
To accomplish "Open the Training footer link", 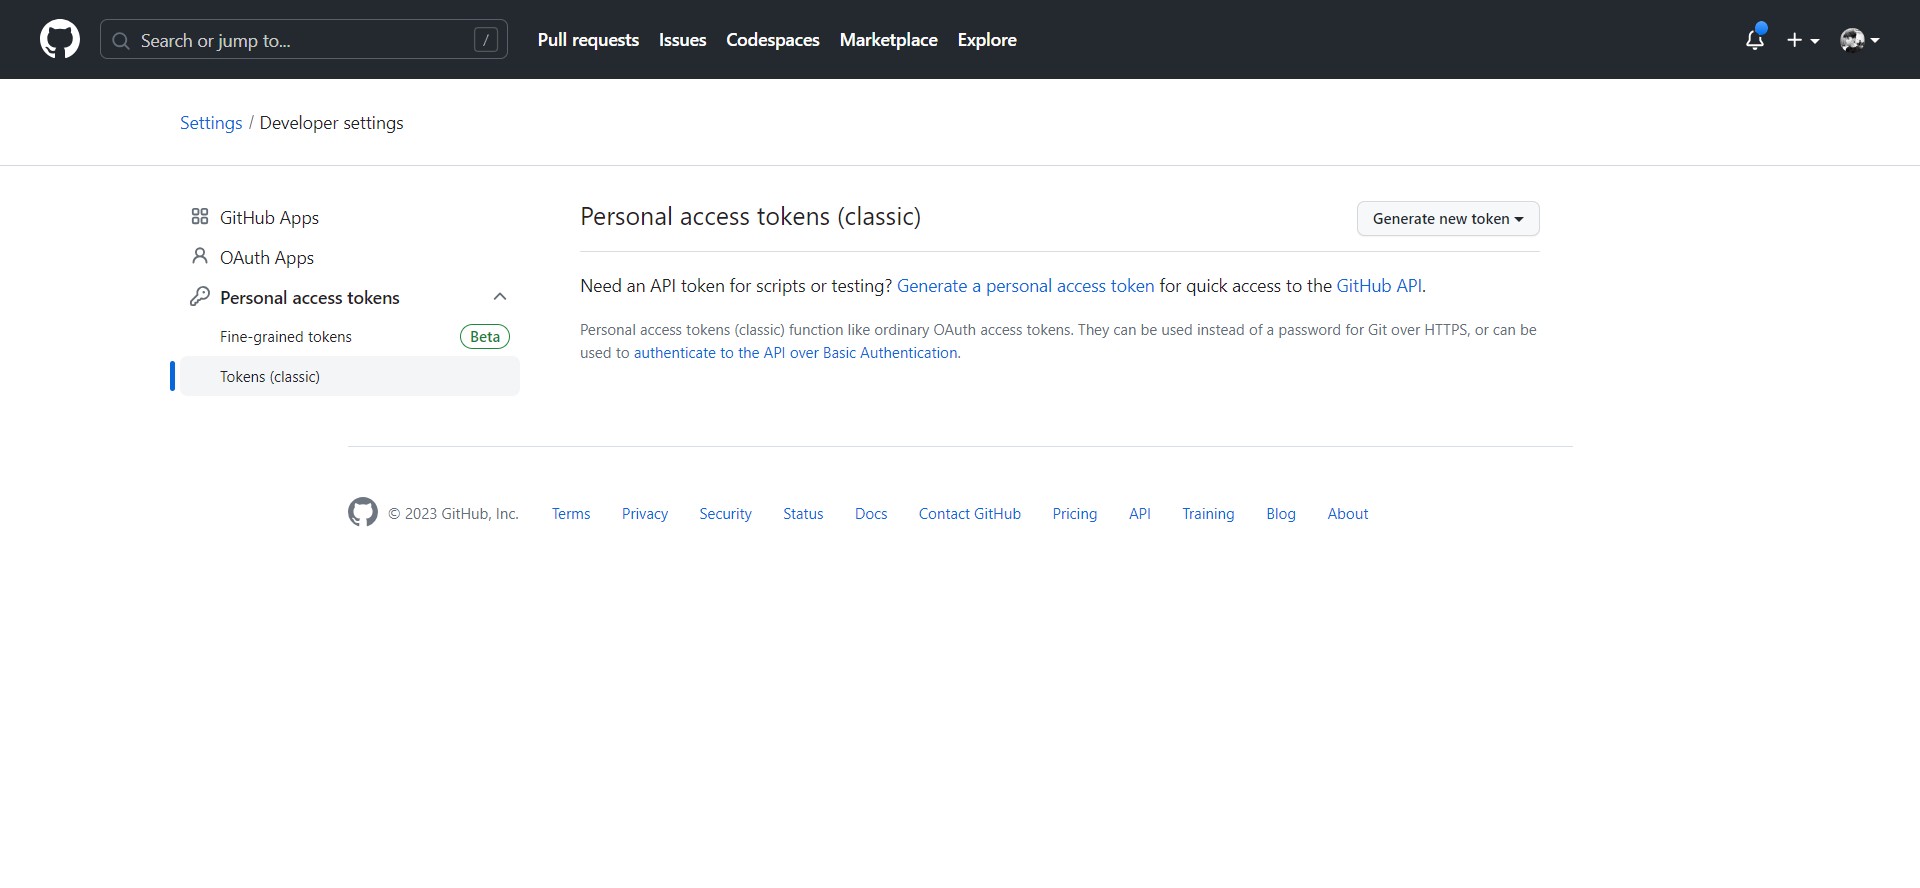I will (x=1208, y=514).
